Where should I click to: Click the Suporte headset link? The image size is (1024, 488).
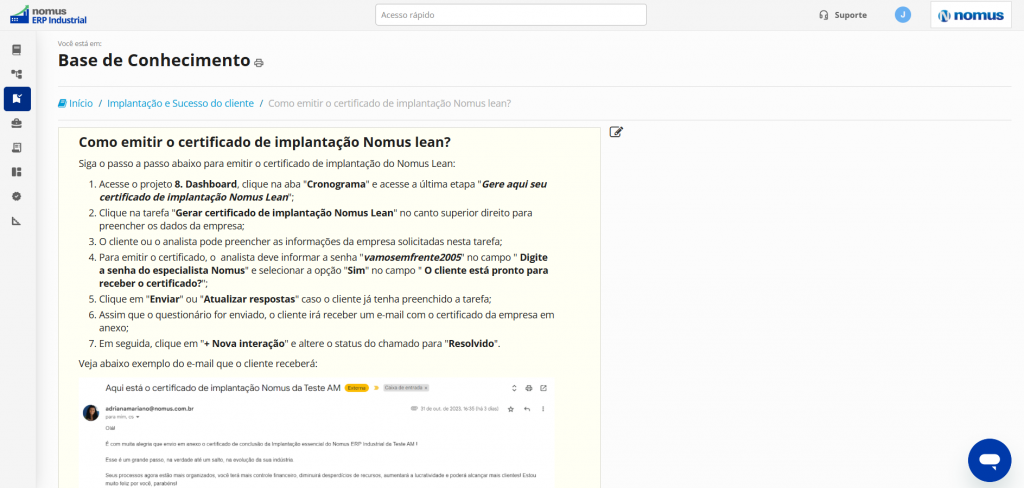(x=842, y=15)
